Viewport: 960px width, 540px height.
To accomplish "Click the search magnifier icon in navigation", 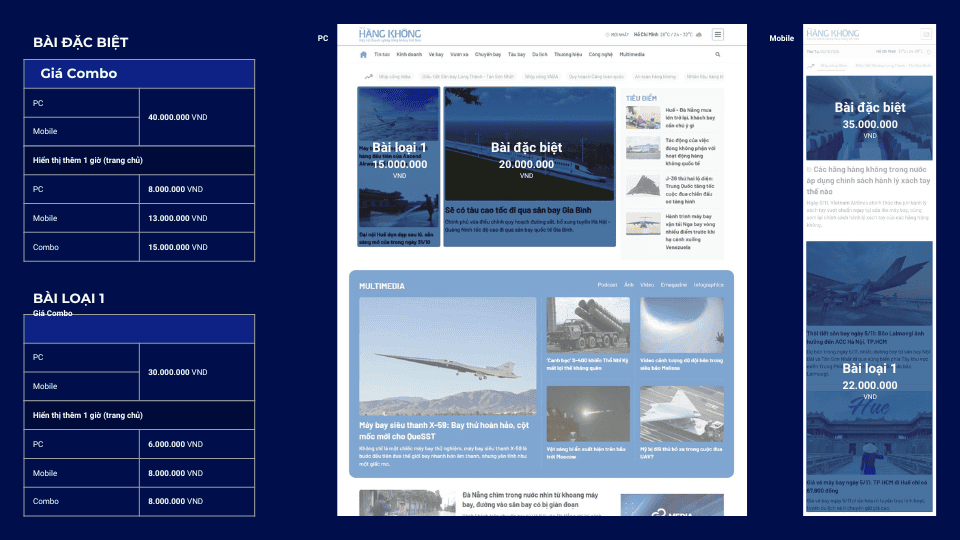I will [717, 54].
